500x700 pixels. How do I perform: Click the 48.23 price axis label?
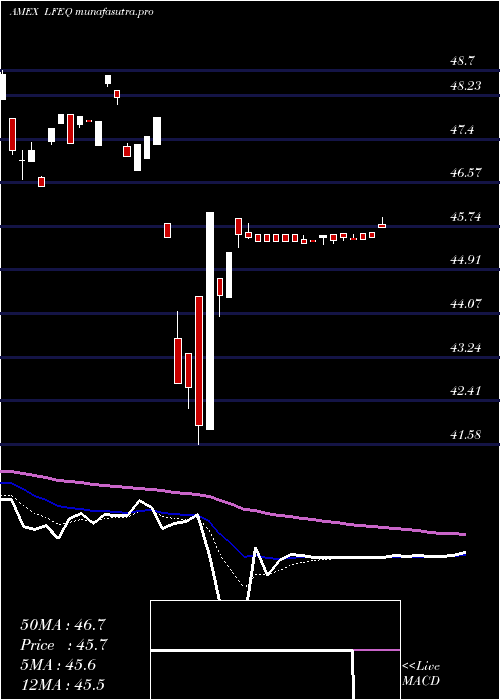tap(465, 86)
